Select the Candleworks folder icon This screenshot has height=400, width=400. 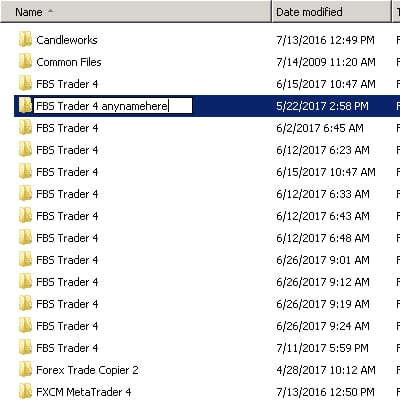point(25,40)
